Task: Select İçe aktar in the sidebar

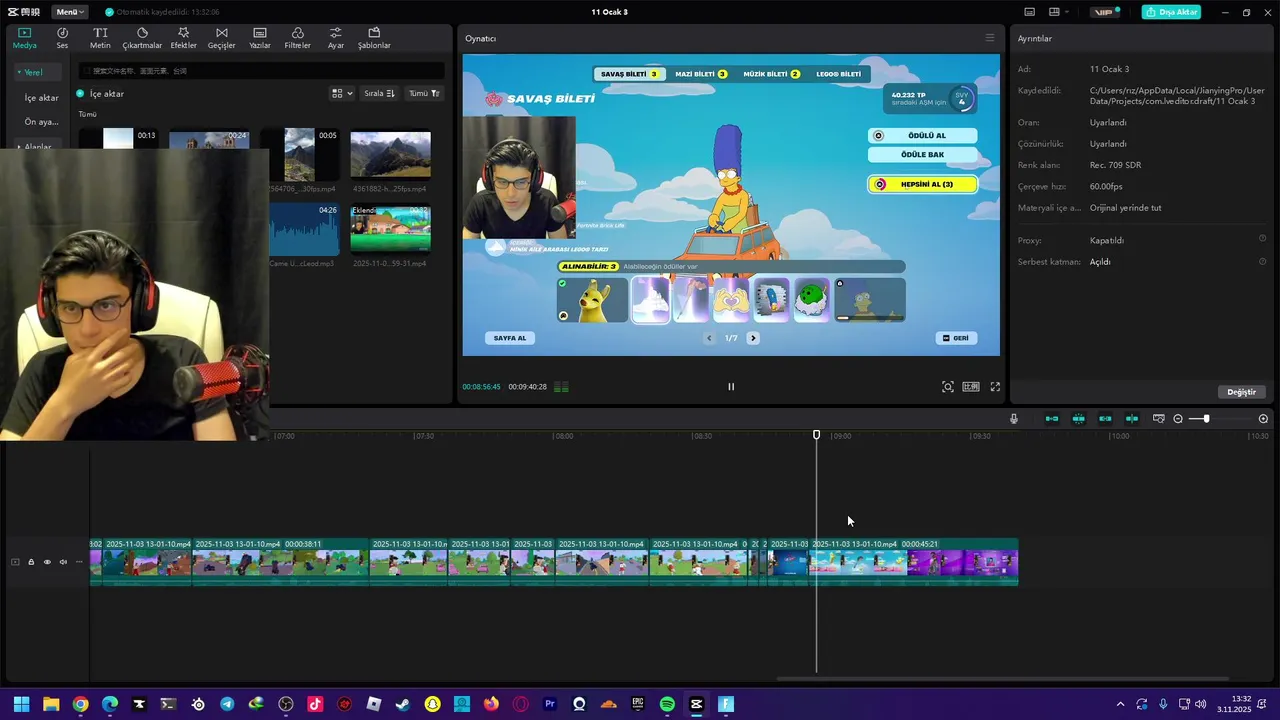Action: pos(42,98)
